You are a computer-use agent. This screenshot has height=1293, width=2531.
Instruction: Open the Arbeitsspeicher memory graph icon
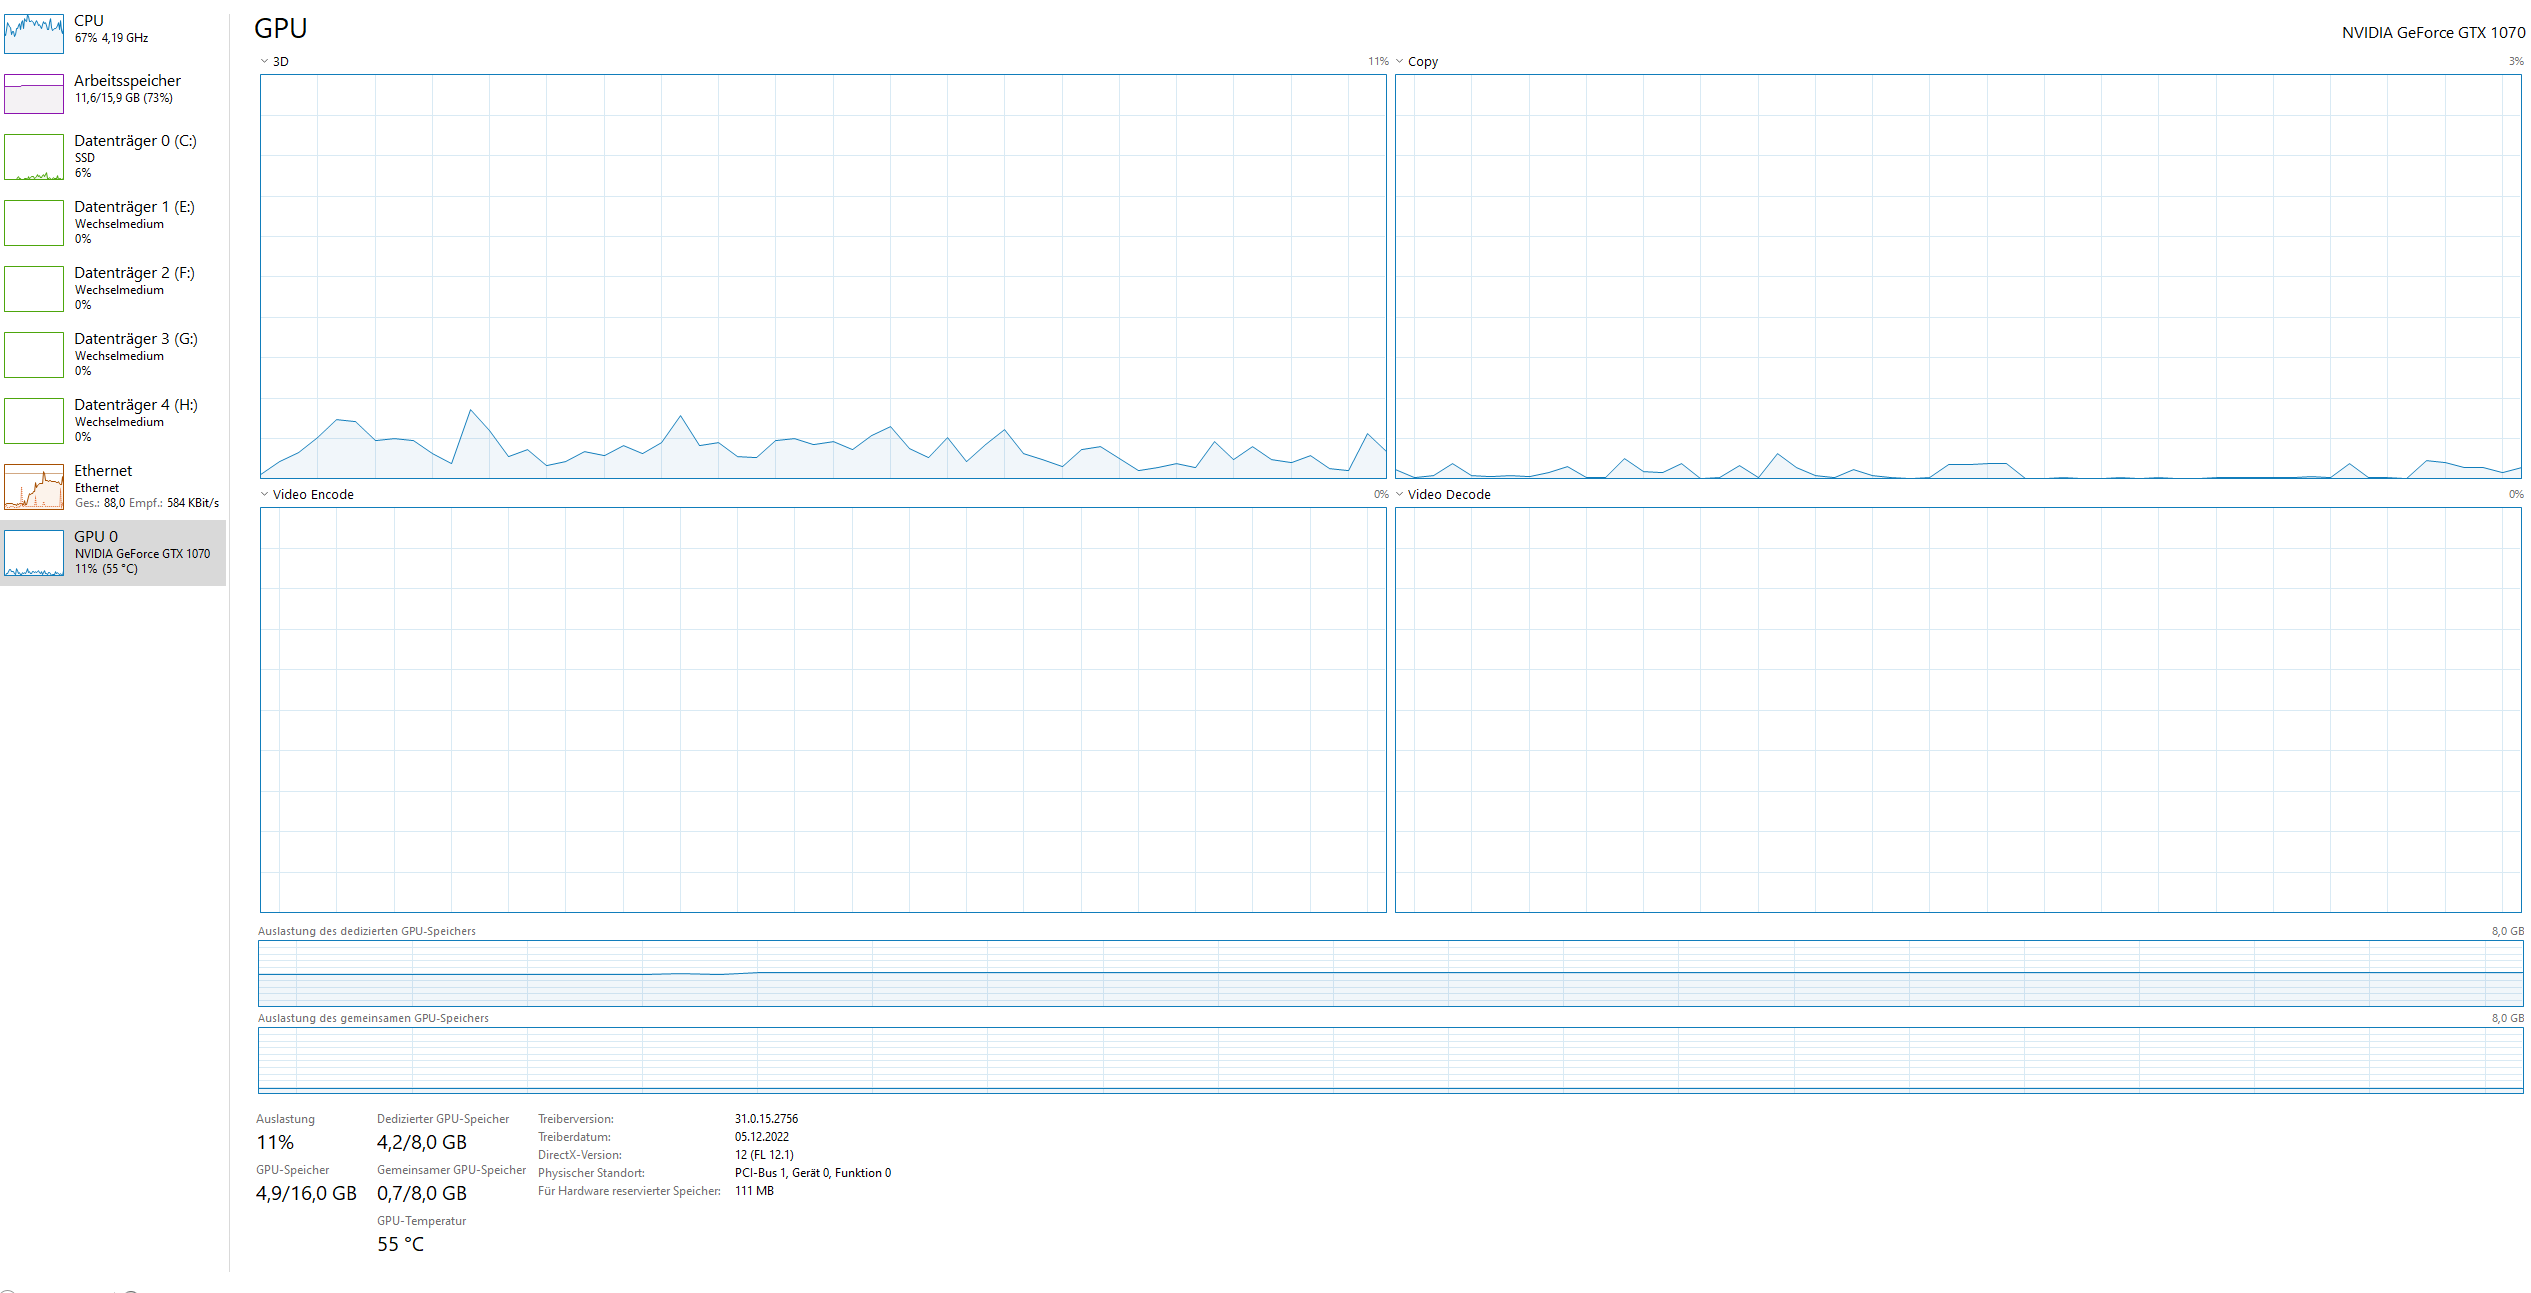[34, 94]
